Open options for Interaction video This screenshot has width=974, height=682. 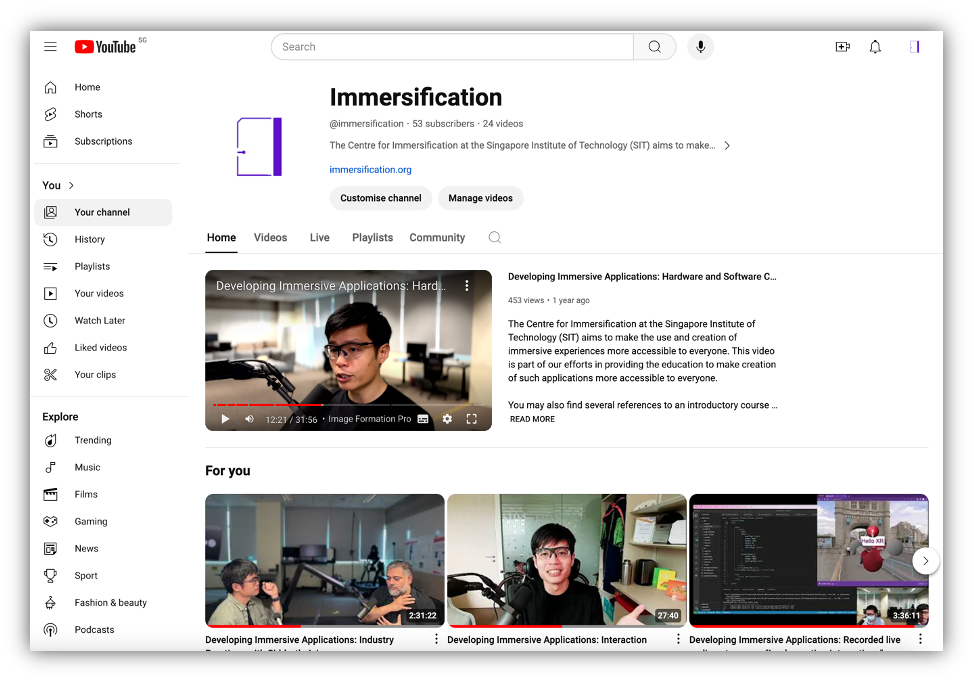(x=678, y=639)
